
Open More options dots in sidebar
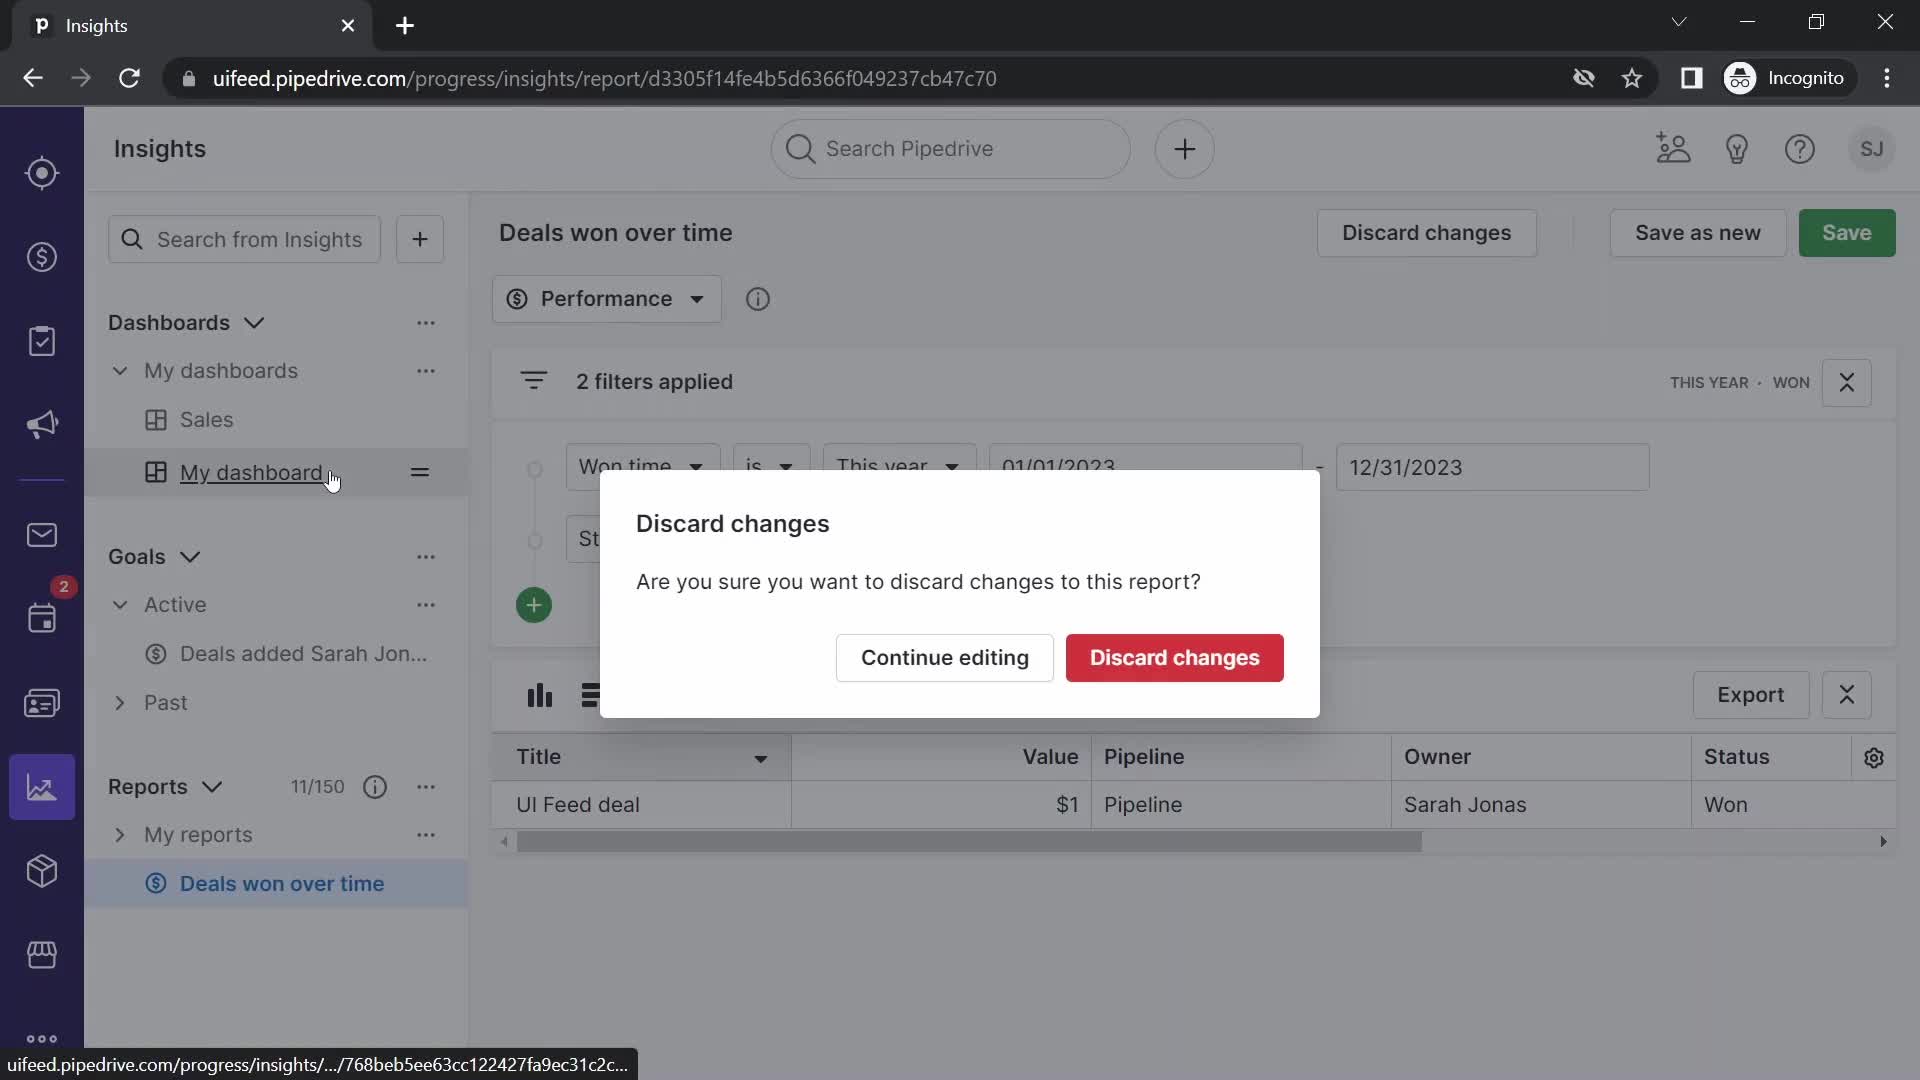point(41,1039)
